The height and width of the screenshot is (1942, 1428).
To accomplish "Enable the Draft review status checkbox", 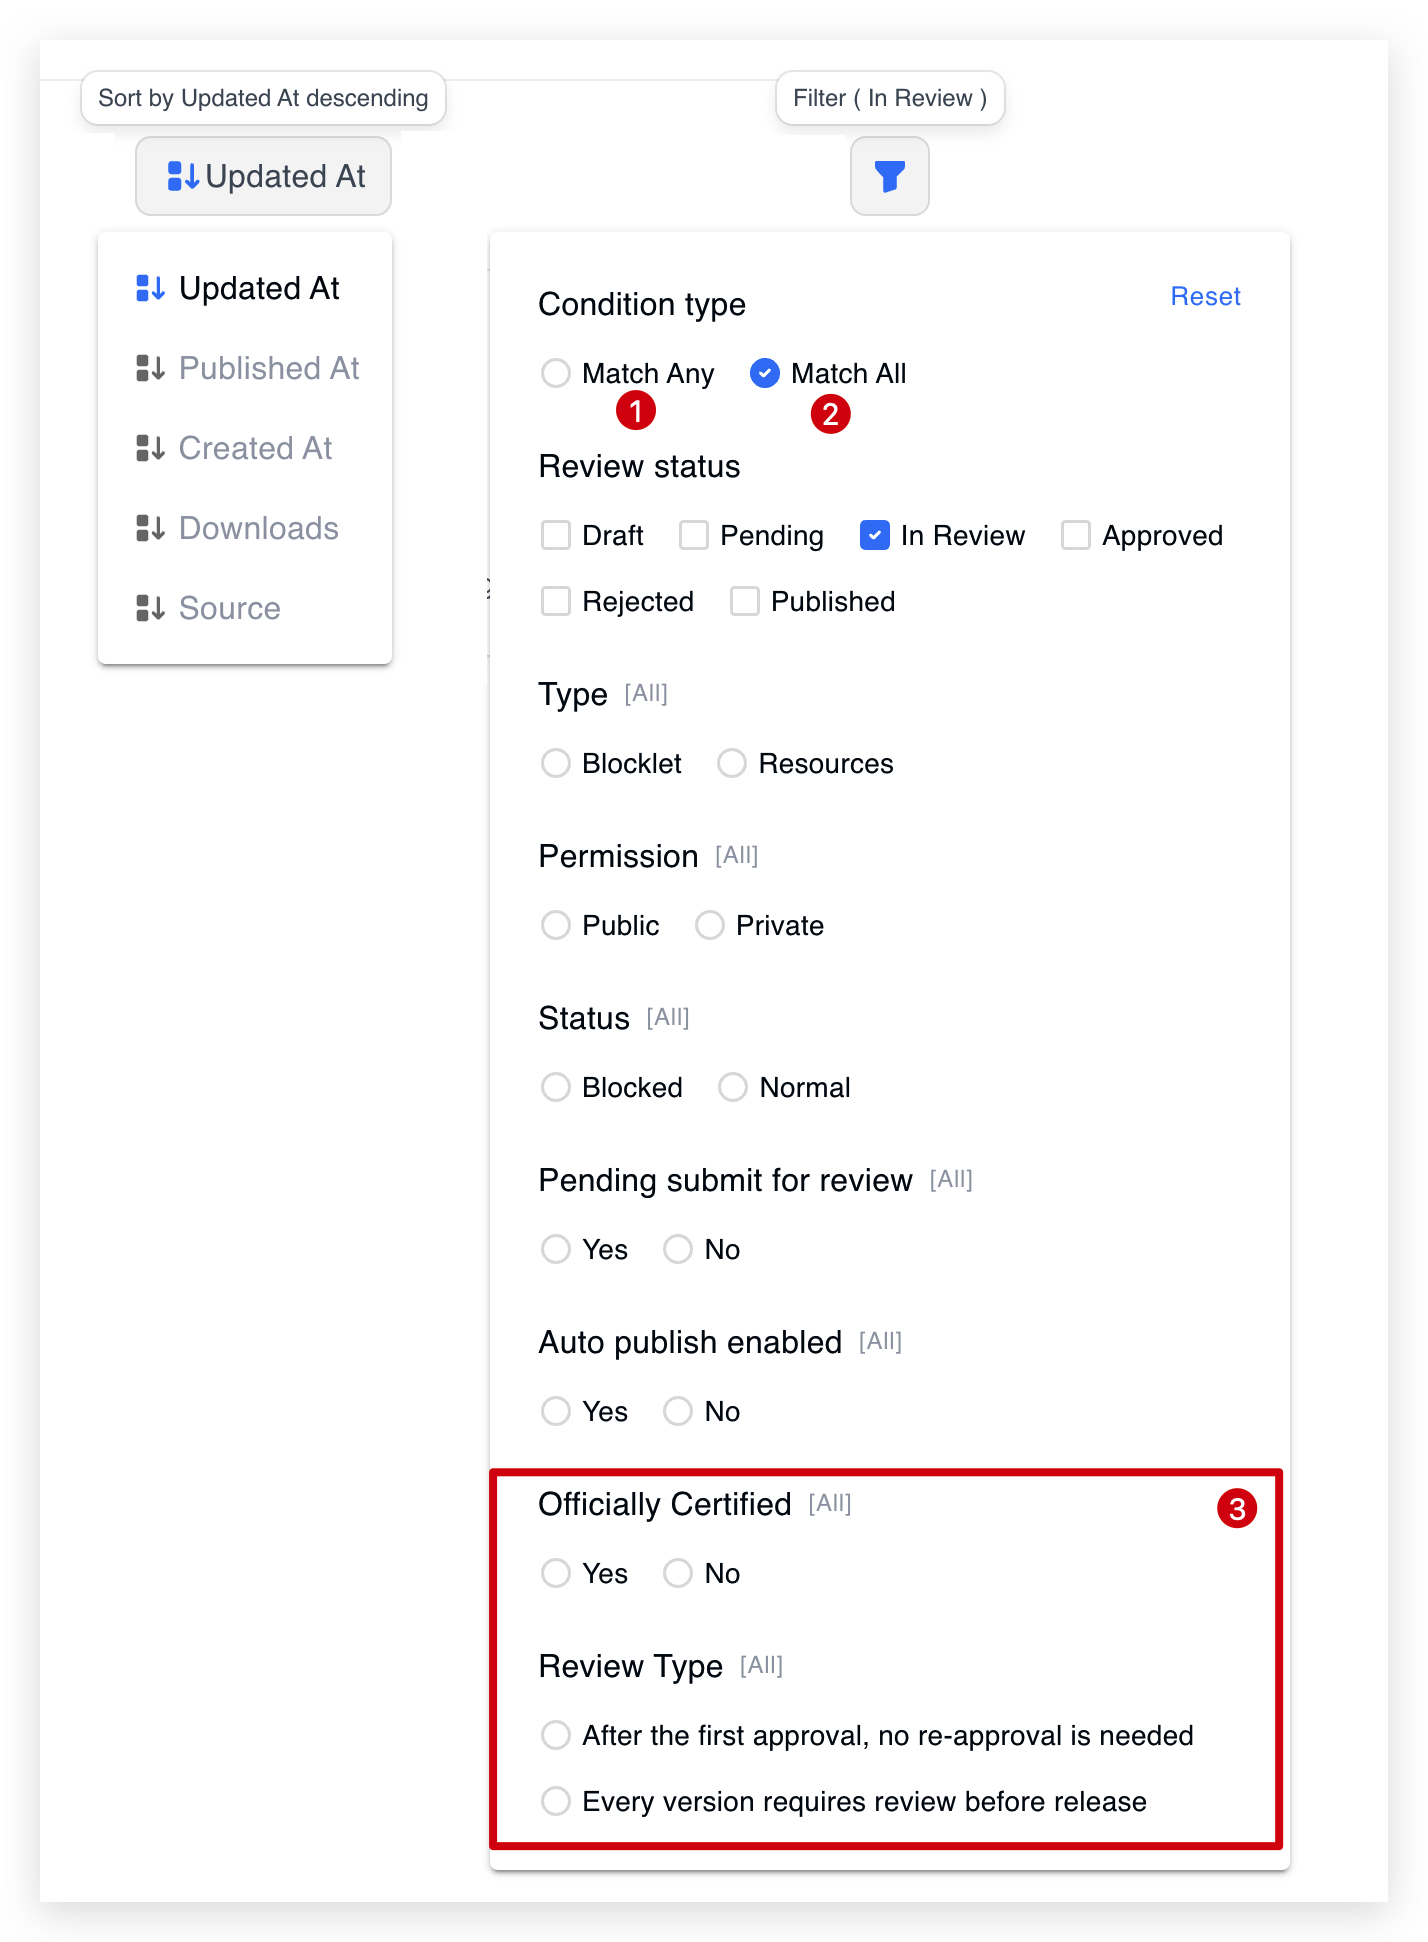I will 556,536.
